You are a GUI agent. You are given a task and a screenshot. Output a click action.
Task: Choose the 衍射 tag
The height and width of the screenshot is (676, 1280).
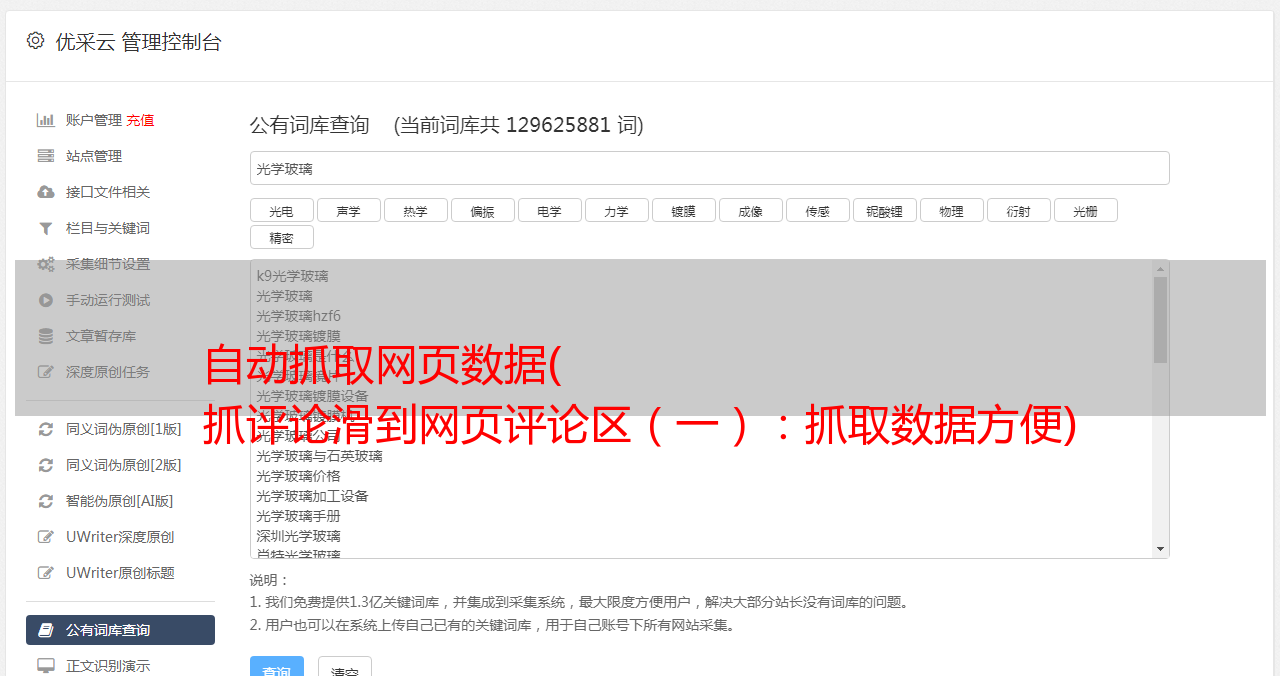click(1019, 210)
